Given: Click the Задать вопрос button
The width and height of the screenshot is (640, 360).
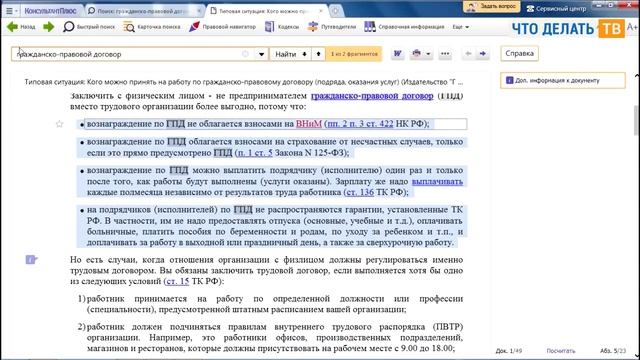Looking at the screenshot, I should pyautogui.click(x=492, y=7).
